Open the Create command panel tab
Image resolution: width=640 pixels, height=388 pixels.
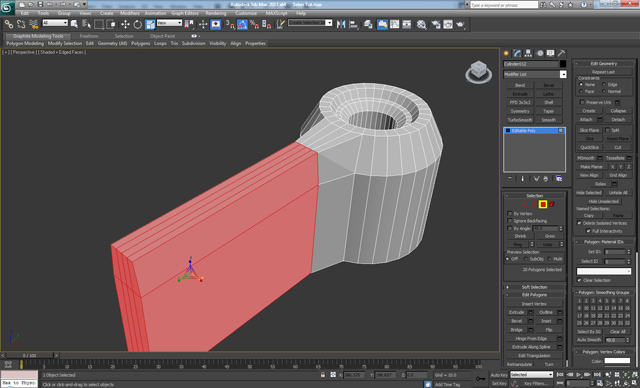pos(507,53)
